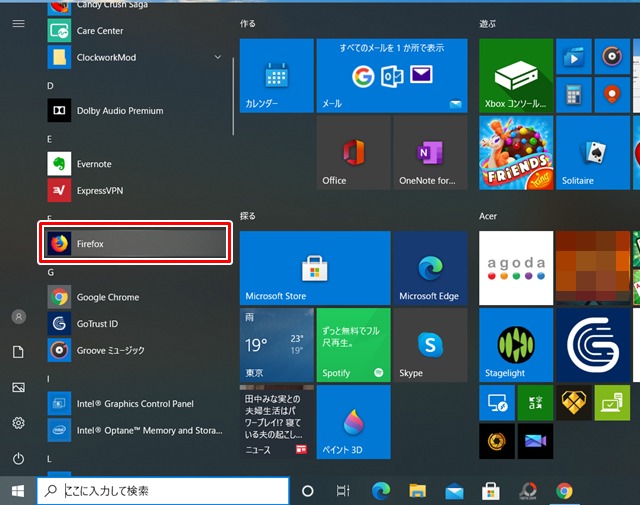
Task: Open the Solitaire tile
Action: pyautogui.click(x=593, y=152)
